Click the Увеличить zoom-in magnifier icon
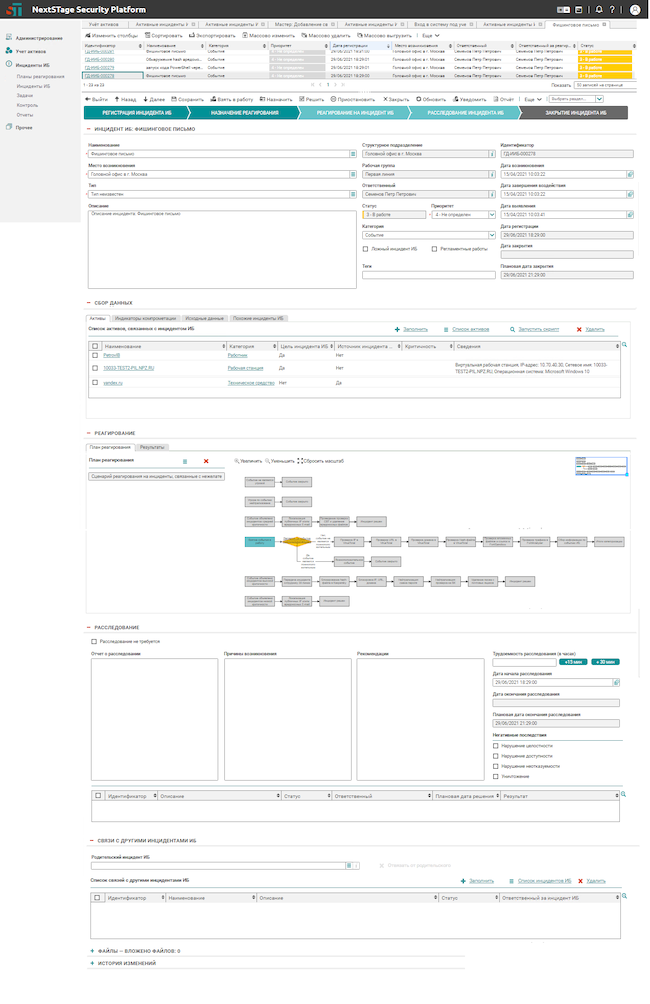This screenshot has width=650, height=1004. coord(236,460)
